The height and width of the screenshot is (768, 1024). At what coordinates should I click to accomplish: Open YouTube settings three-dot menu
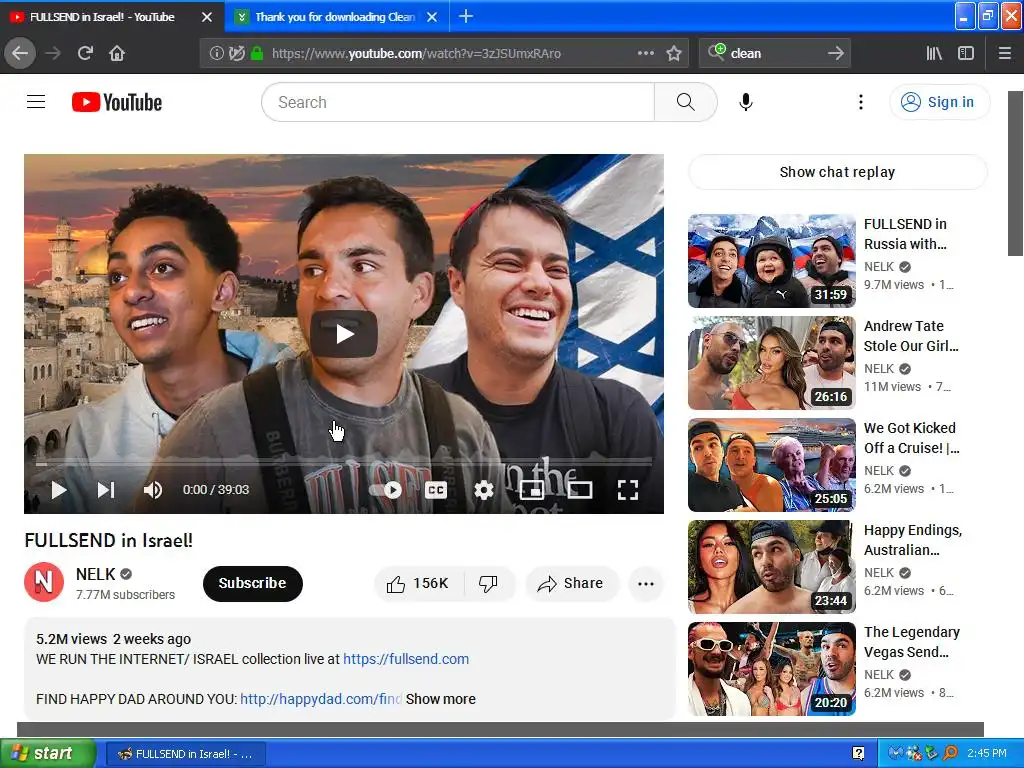click(x=861, y=102)
